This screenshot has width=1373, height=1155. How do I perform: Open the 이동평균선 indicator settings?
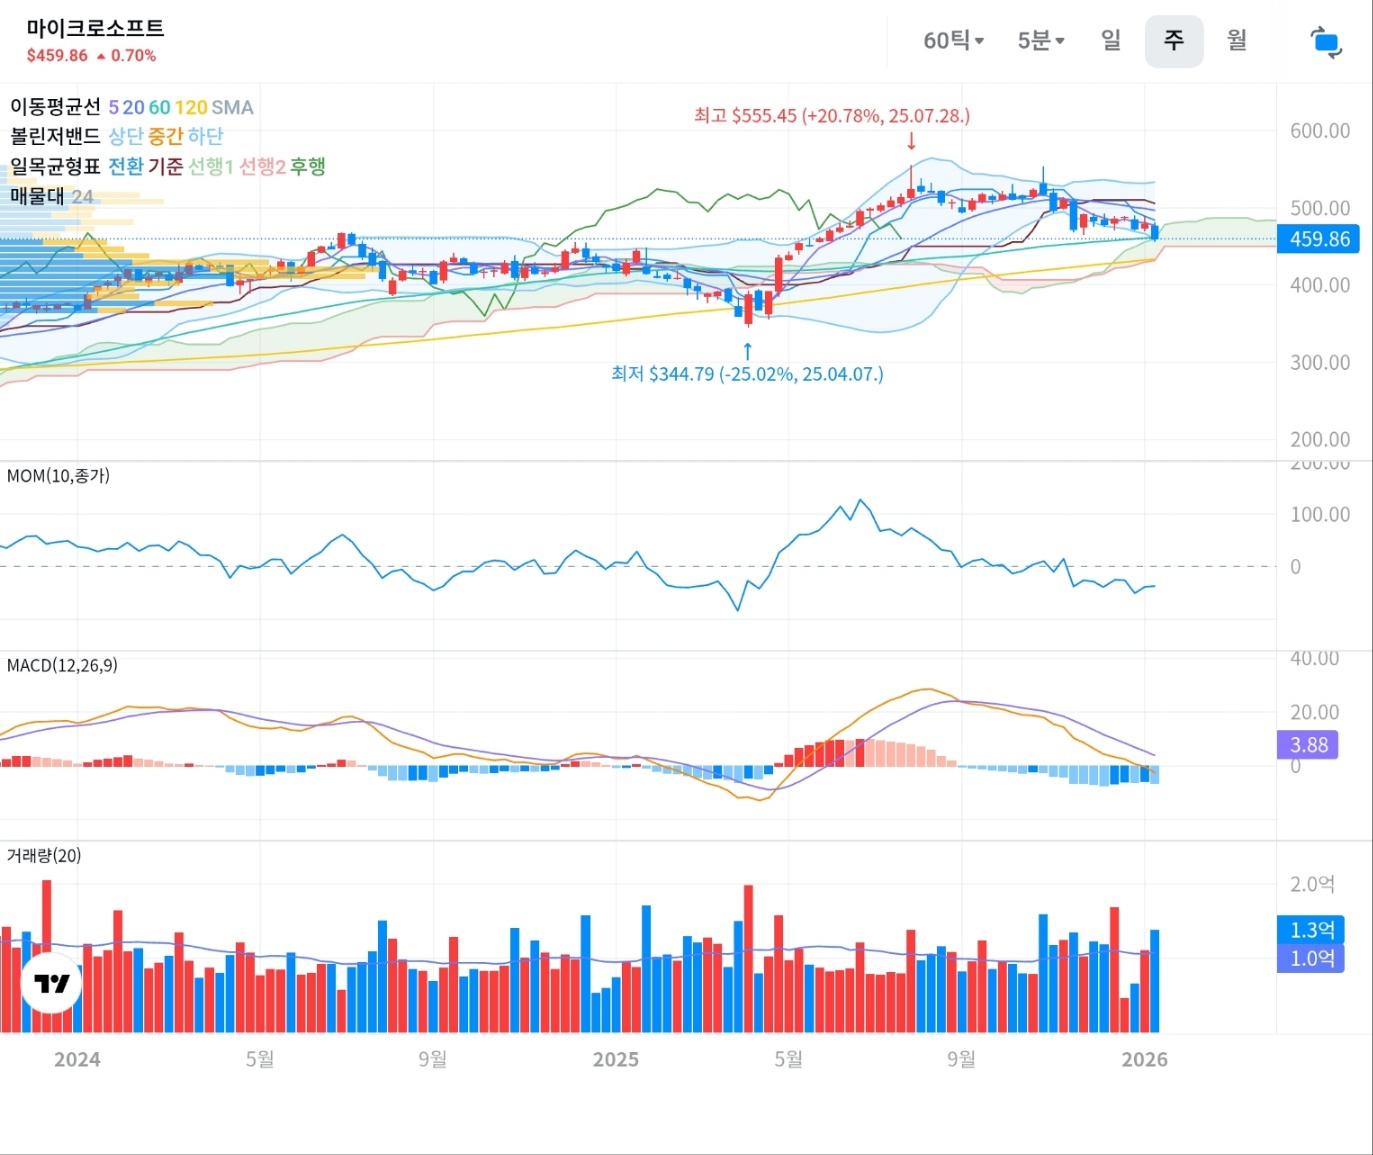(56, 107)
